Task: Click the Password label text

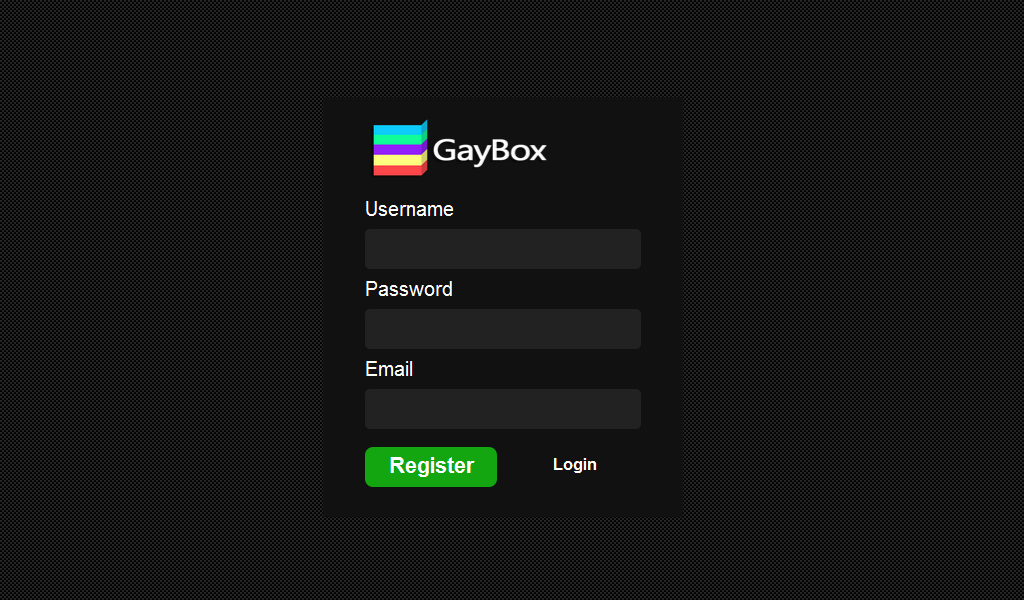Action: coord(409,289)
